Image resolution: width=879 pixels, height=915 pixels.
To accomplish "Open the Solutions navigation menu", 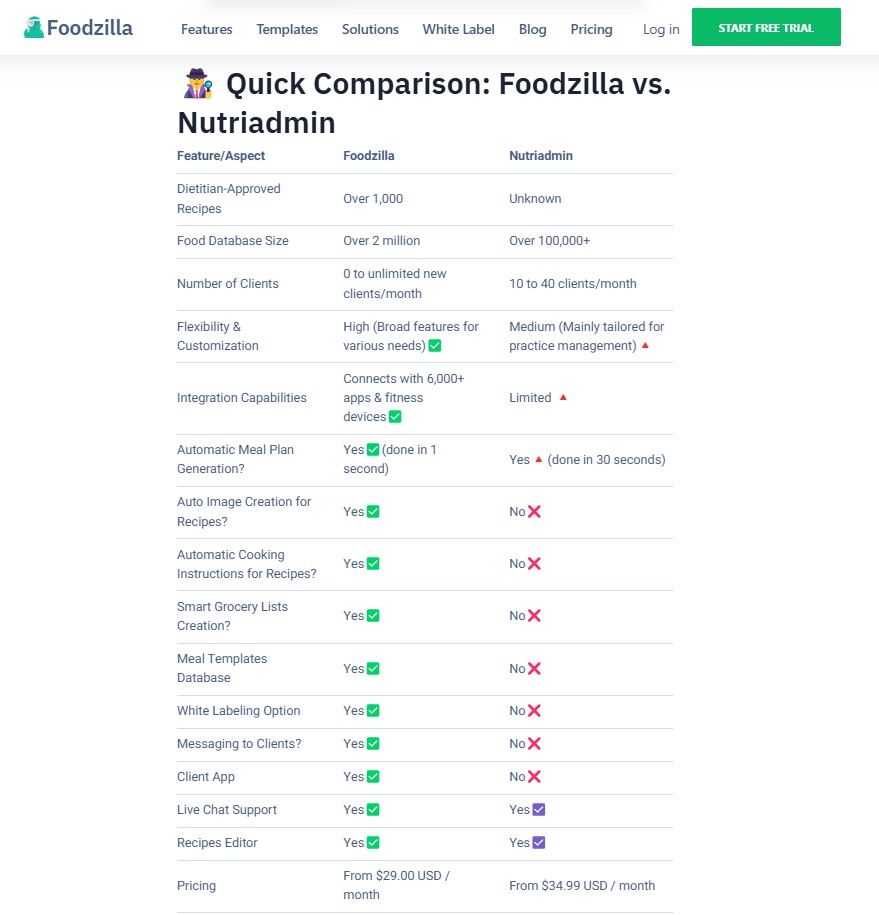I will click(370, 29).
